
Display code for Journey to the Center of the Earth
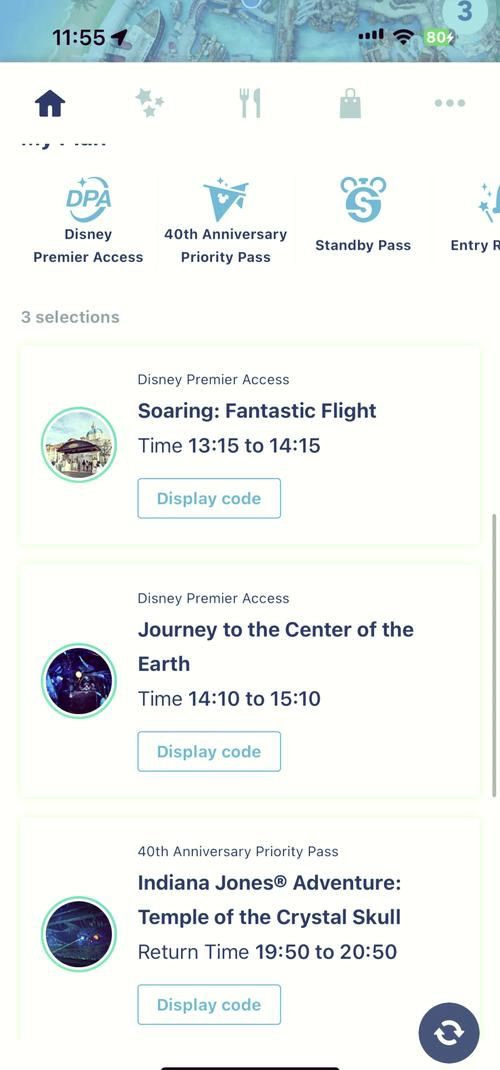tap(209, 751)
